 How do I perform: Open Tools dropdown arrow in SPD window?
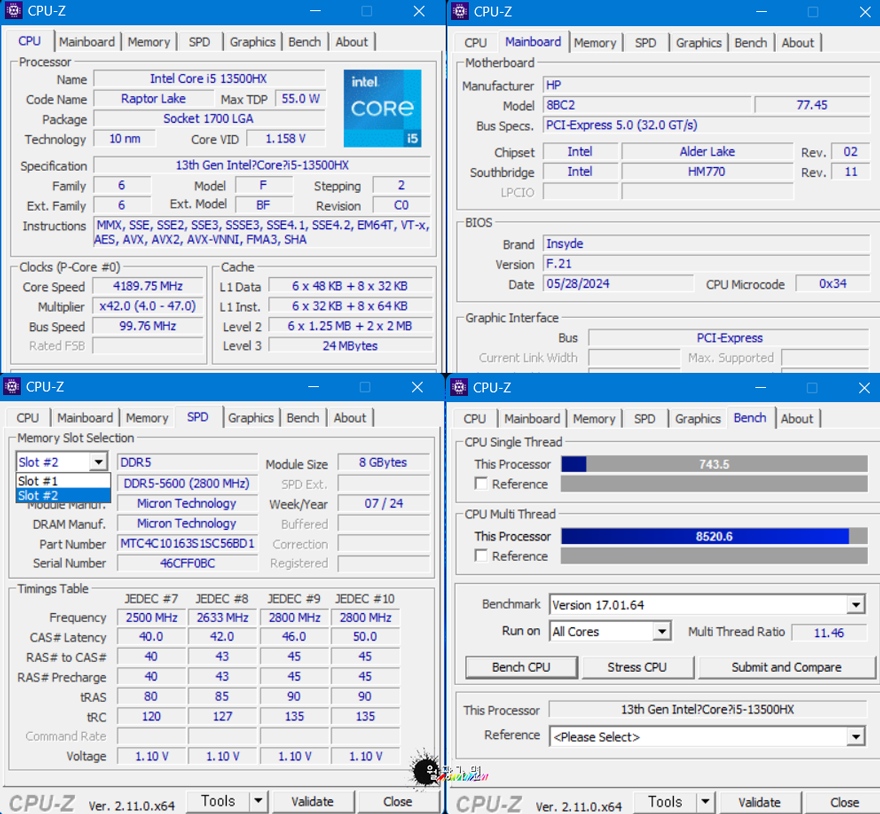[258, 801]
